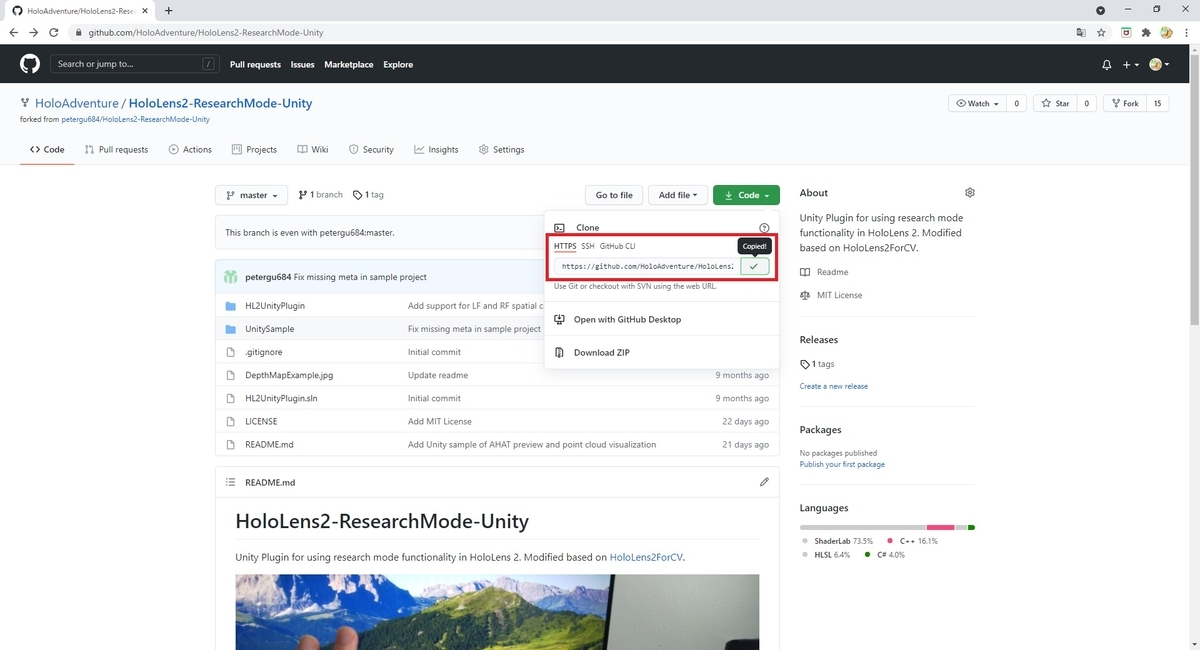
Task: Open the HL2UnityPlugin folder
Action: tap(275, 305)
